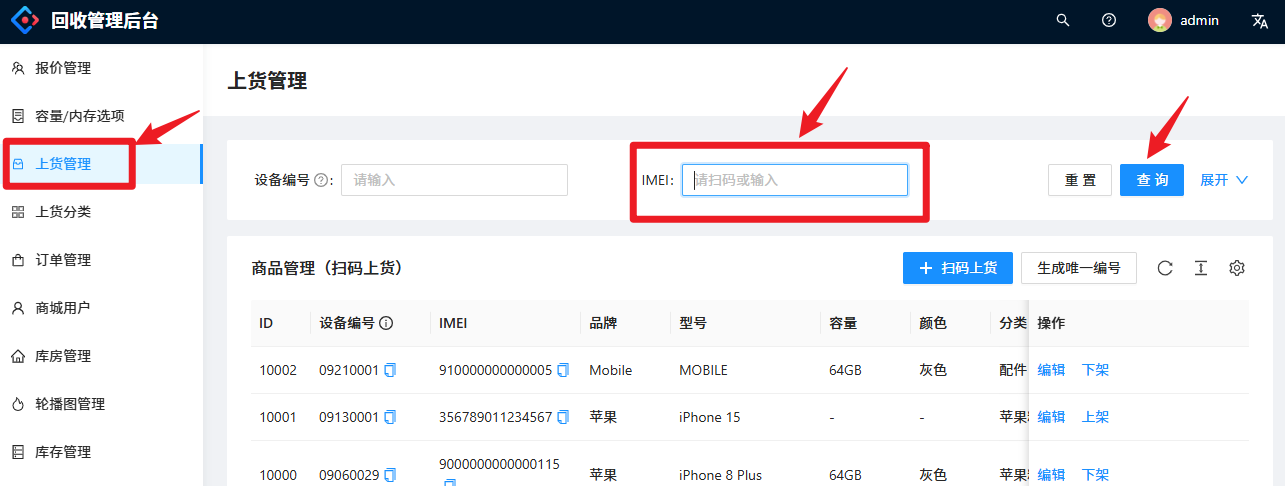Click the 轮播图管理 flame icon
This screenshot has height=486, width=1285.
tap(18, 404)
